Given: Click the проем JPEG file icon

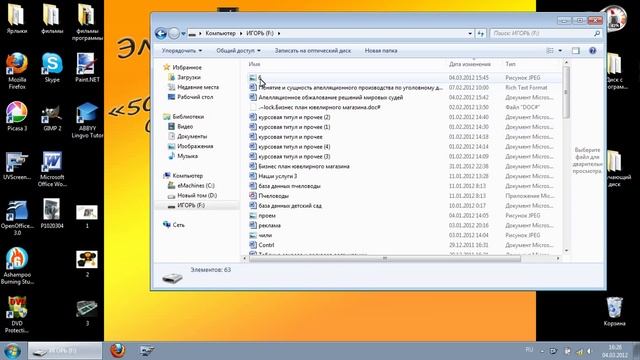Looking at the screenshot, I should (253, 216).
